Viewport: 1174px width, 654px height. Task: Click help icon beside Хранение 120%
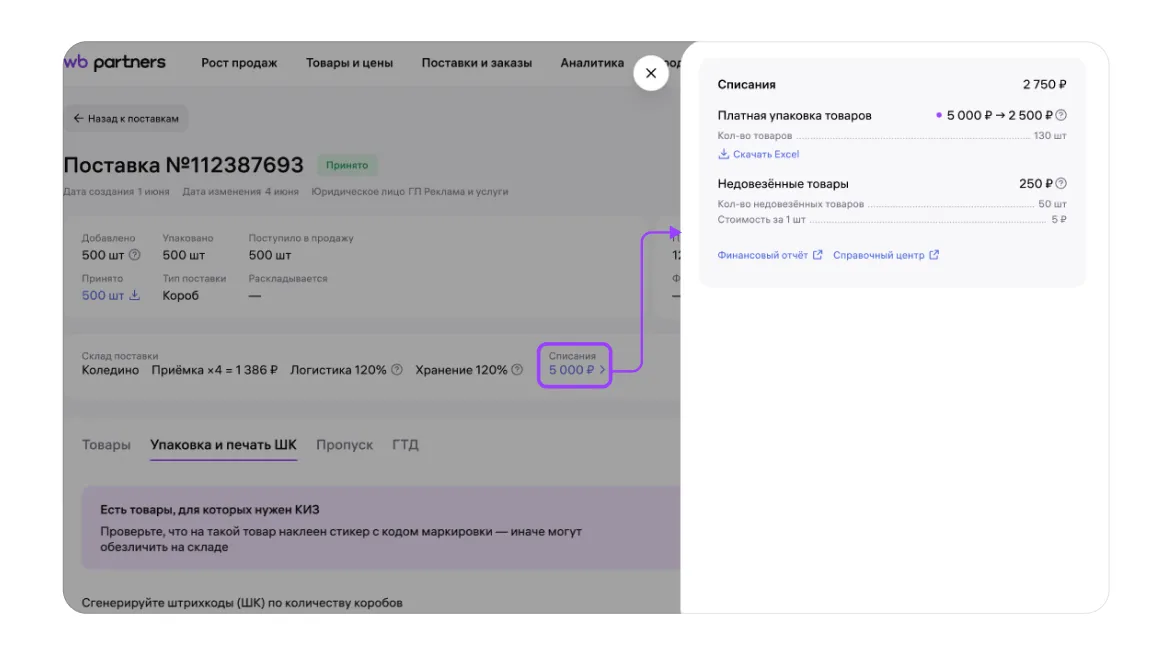517,370
